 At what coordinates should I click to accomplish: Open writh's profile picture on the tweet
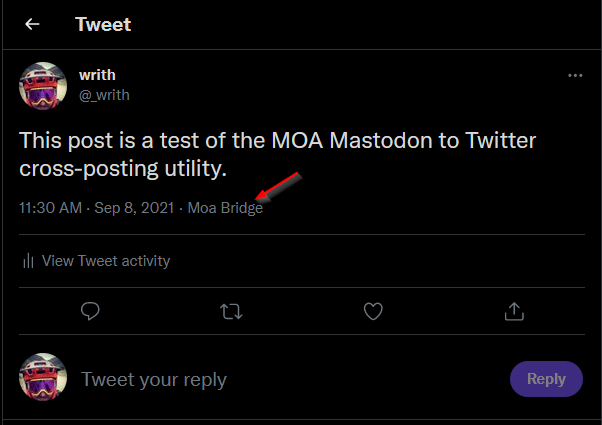click(x=43, y=85)
